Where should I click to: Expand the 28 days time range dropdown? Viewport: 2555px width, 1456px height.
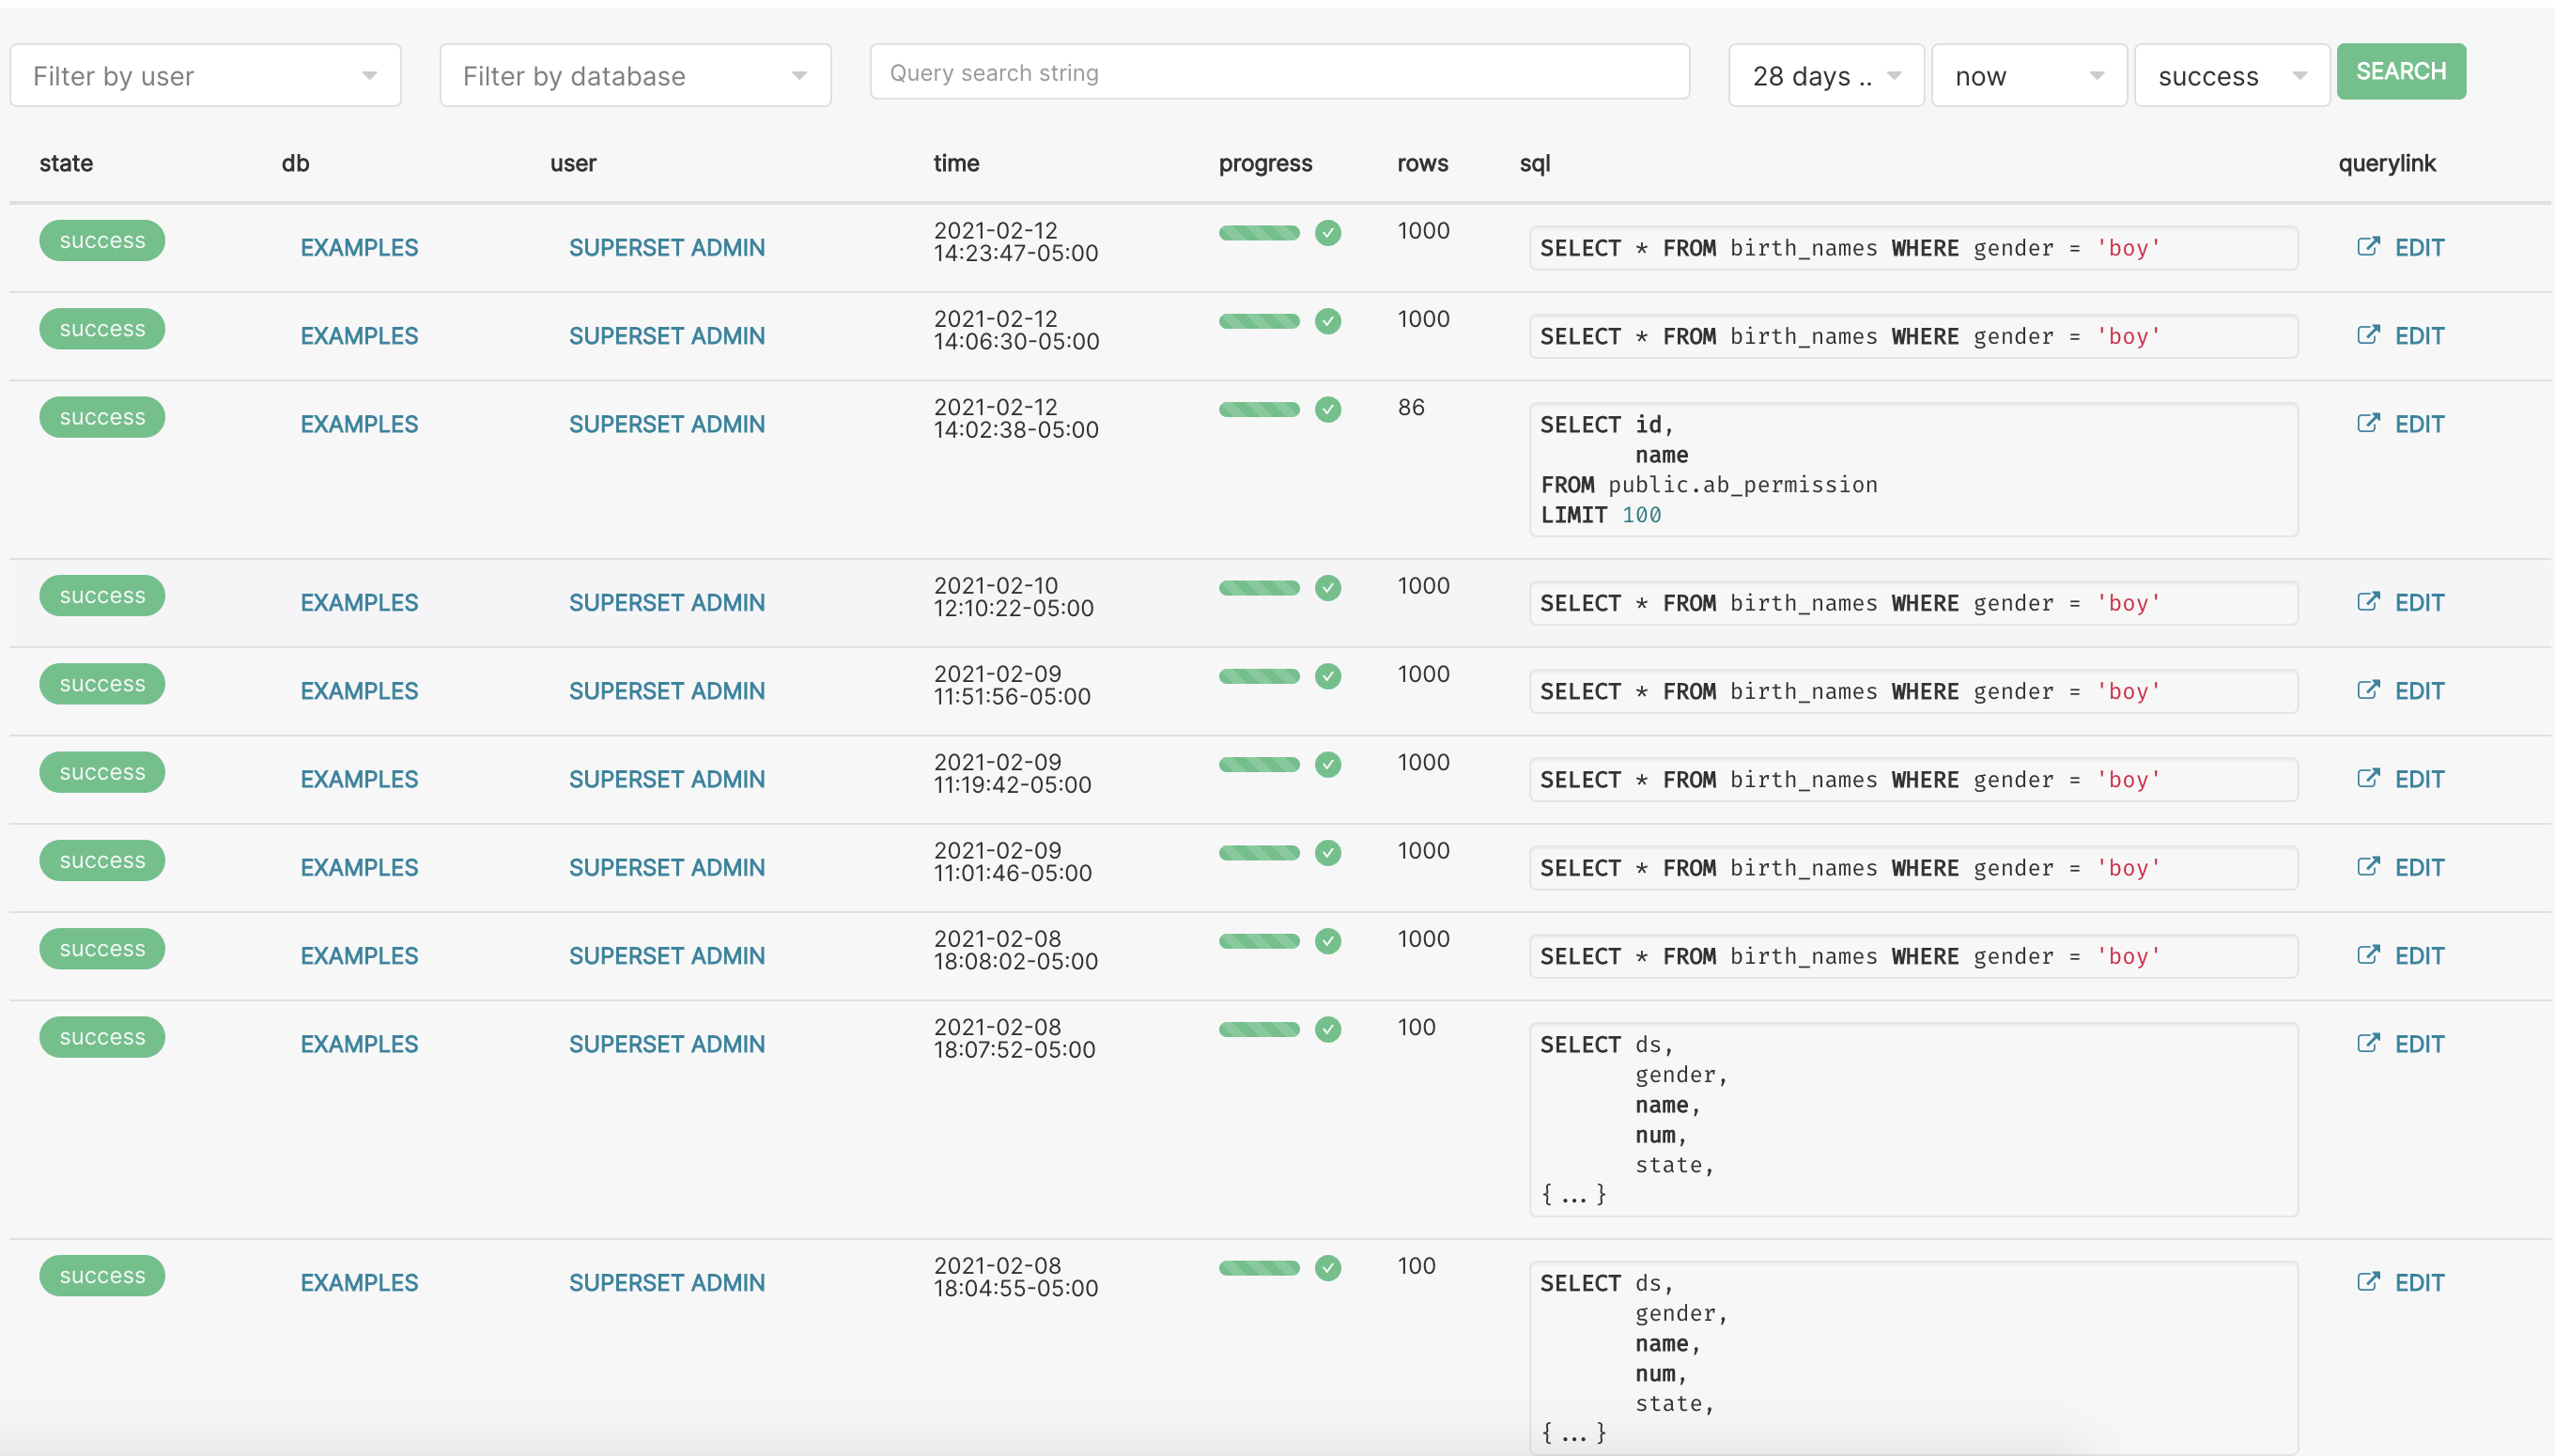(x=1825, y=76)
